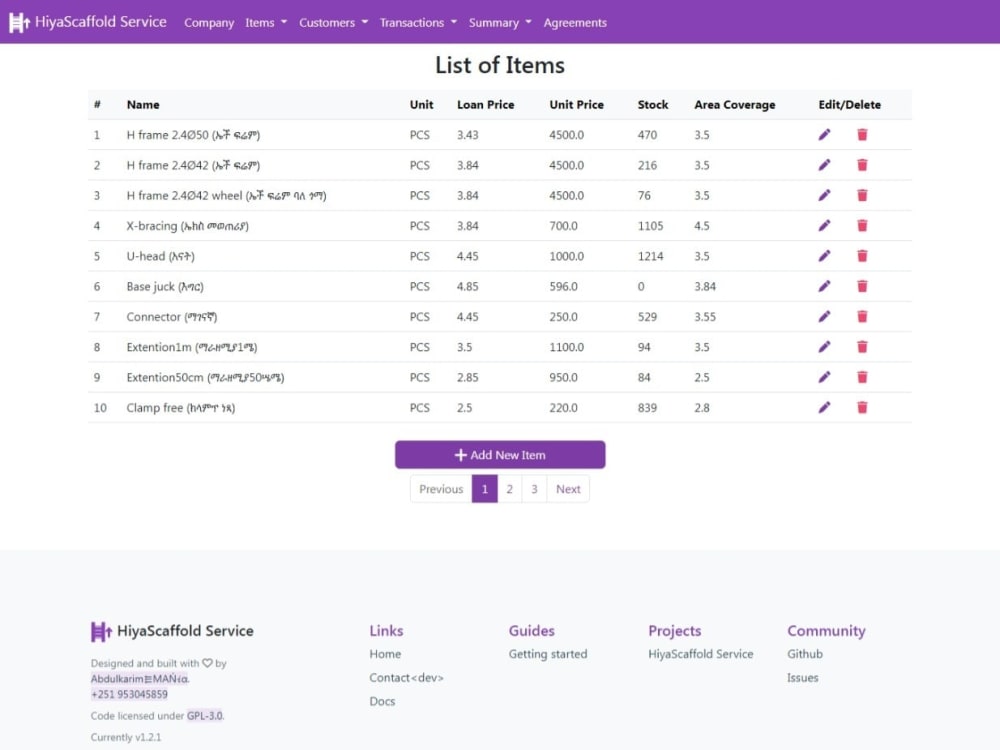Go to the Next page
Image resolution: width=1000 pixels, height=750 pixels.
click(568, 489)
